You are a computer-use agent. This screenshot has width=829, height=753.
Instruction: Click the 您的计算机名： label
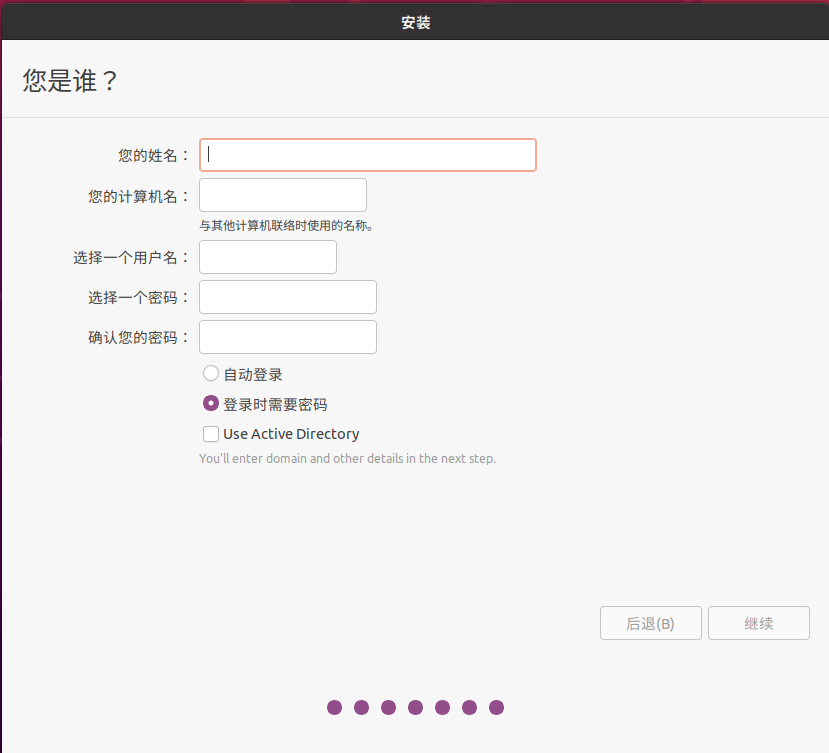click(x=139, y=197)
